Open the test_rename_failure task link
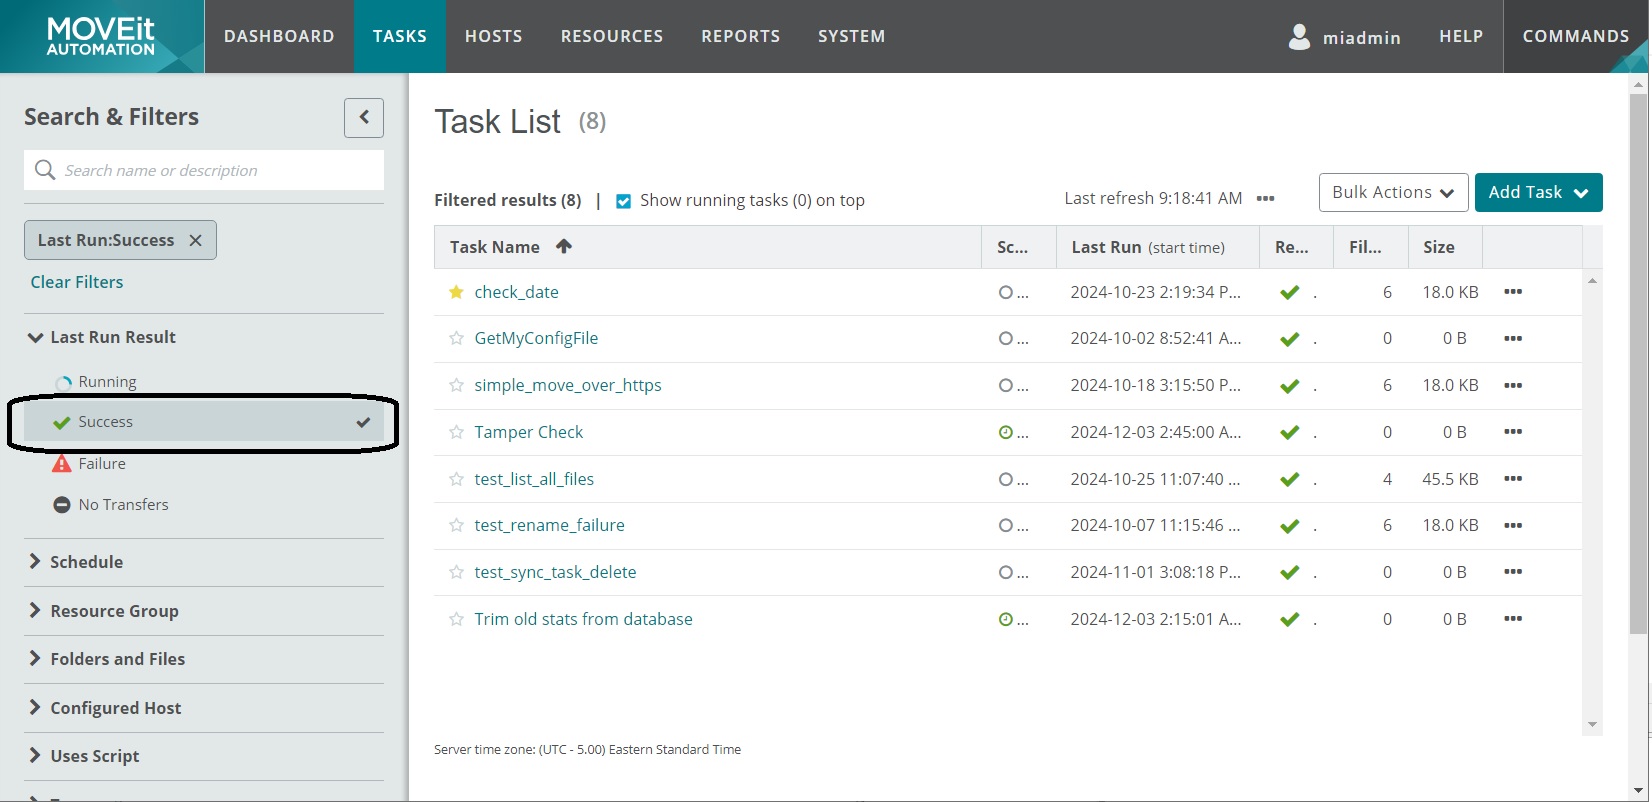 [x=549, y=525]
